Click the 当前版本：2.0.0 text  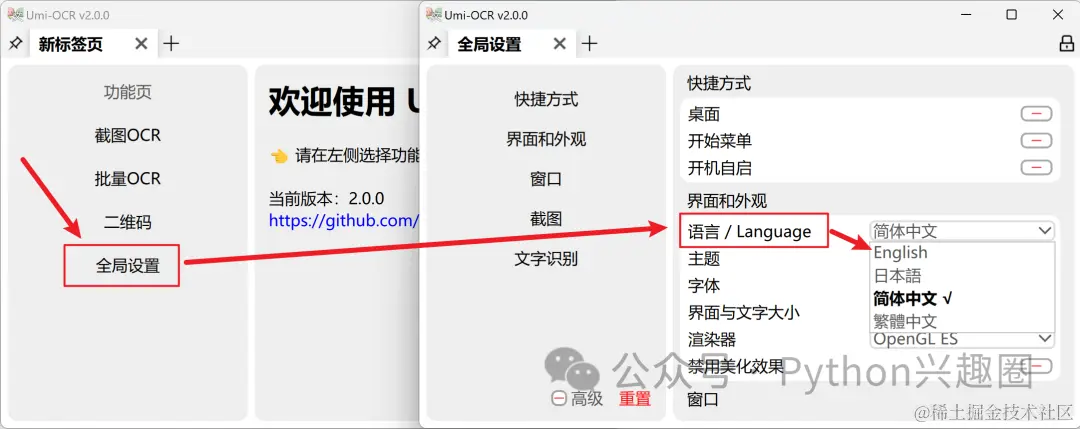pyautogui.click(x=326, y=199)
